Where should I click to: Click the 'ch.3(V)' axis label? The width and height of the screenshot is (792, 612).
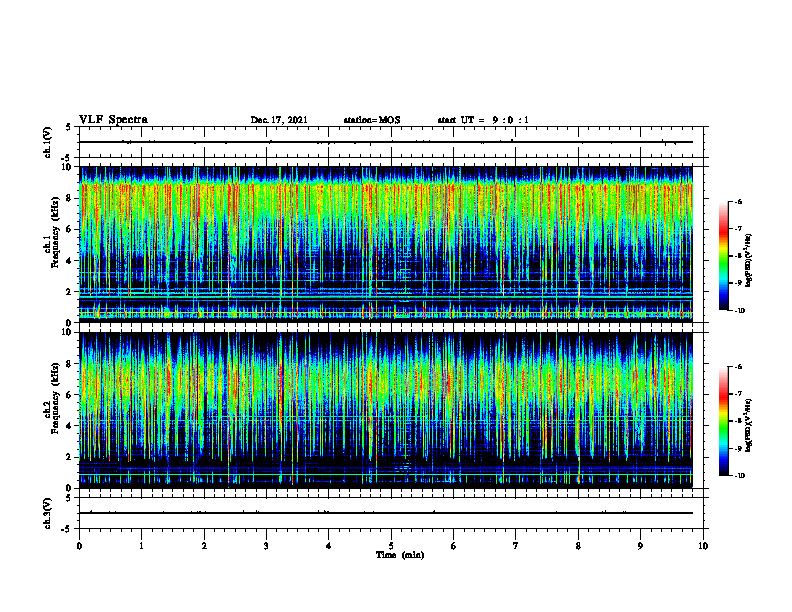48,513
